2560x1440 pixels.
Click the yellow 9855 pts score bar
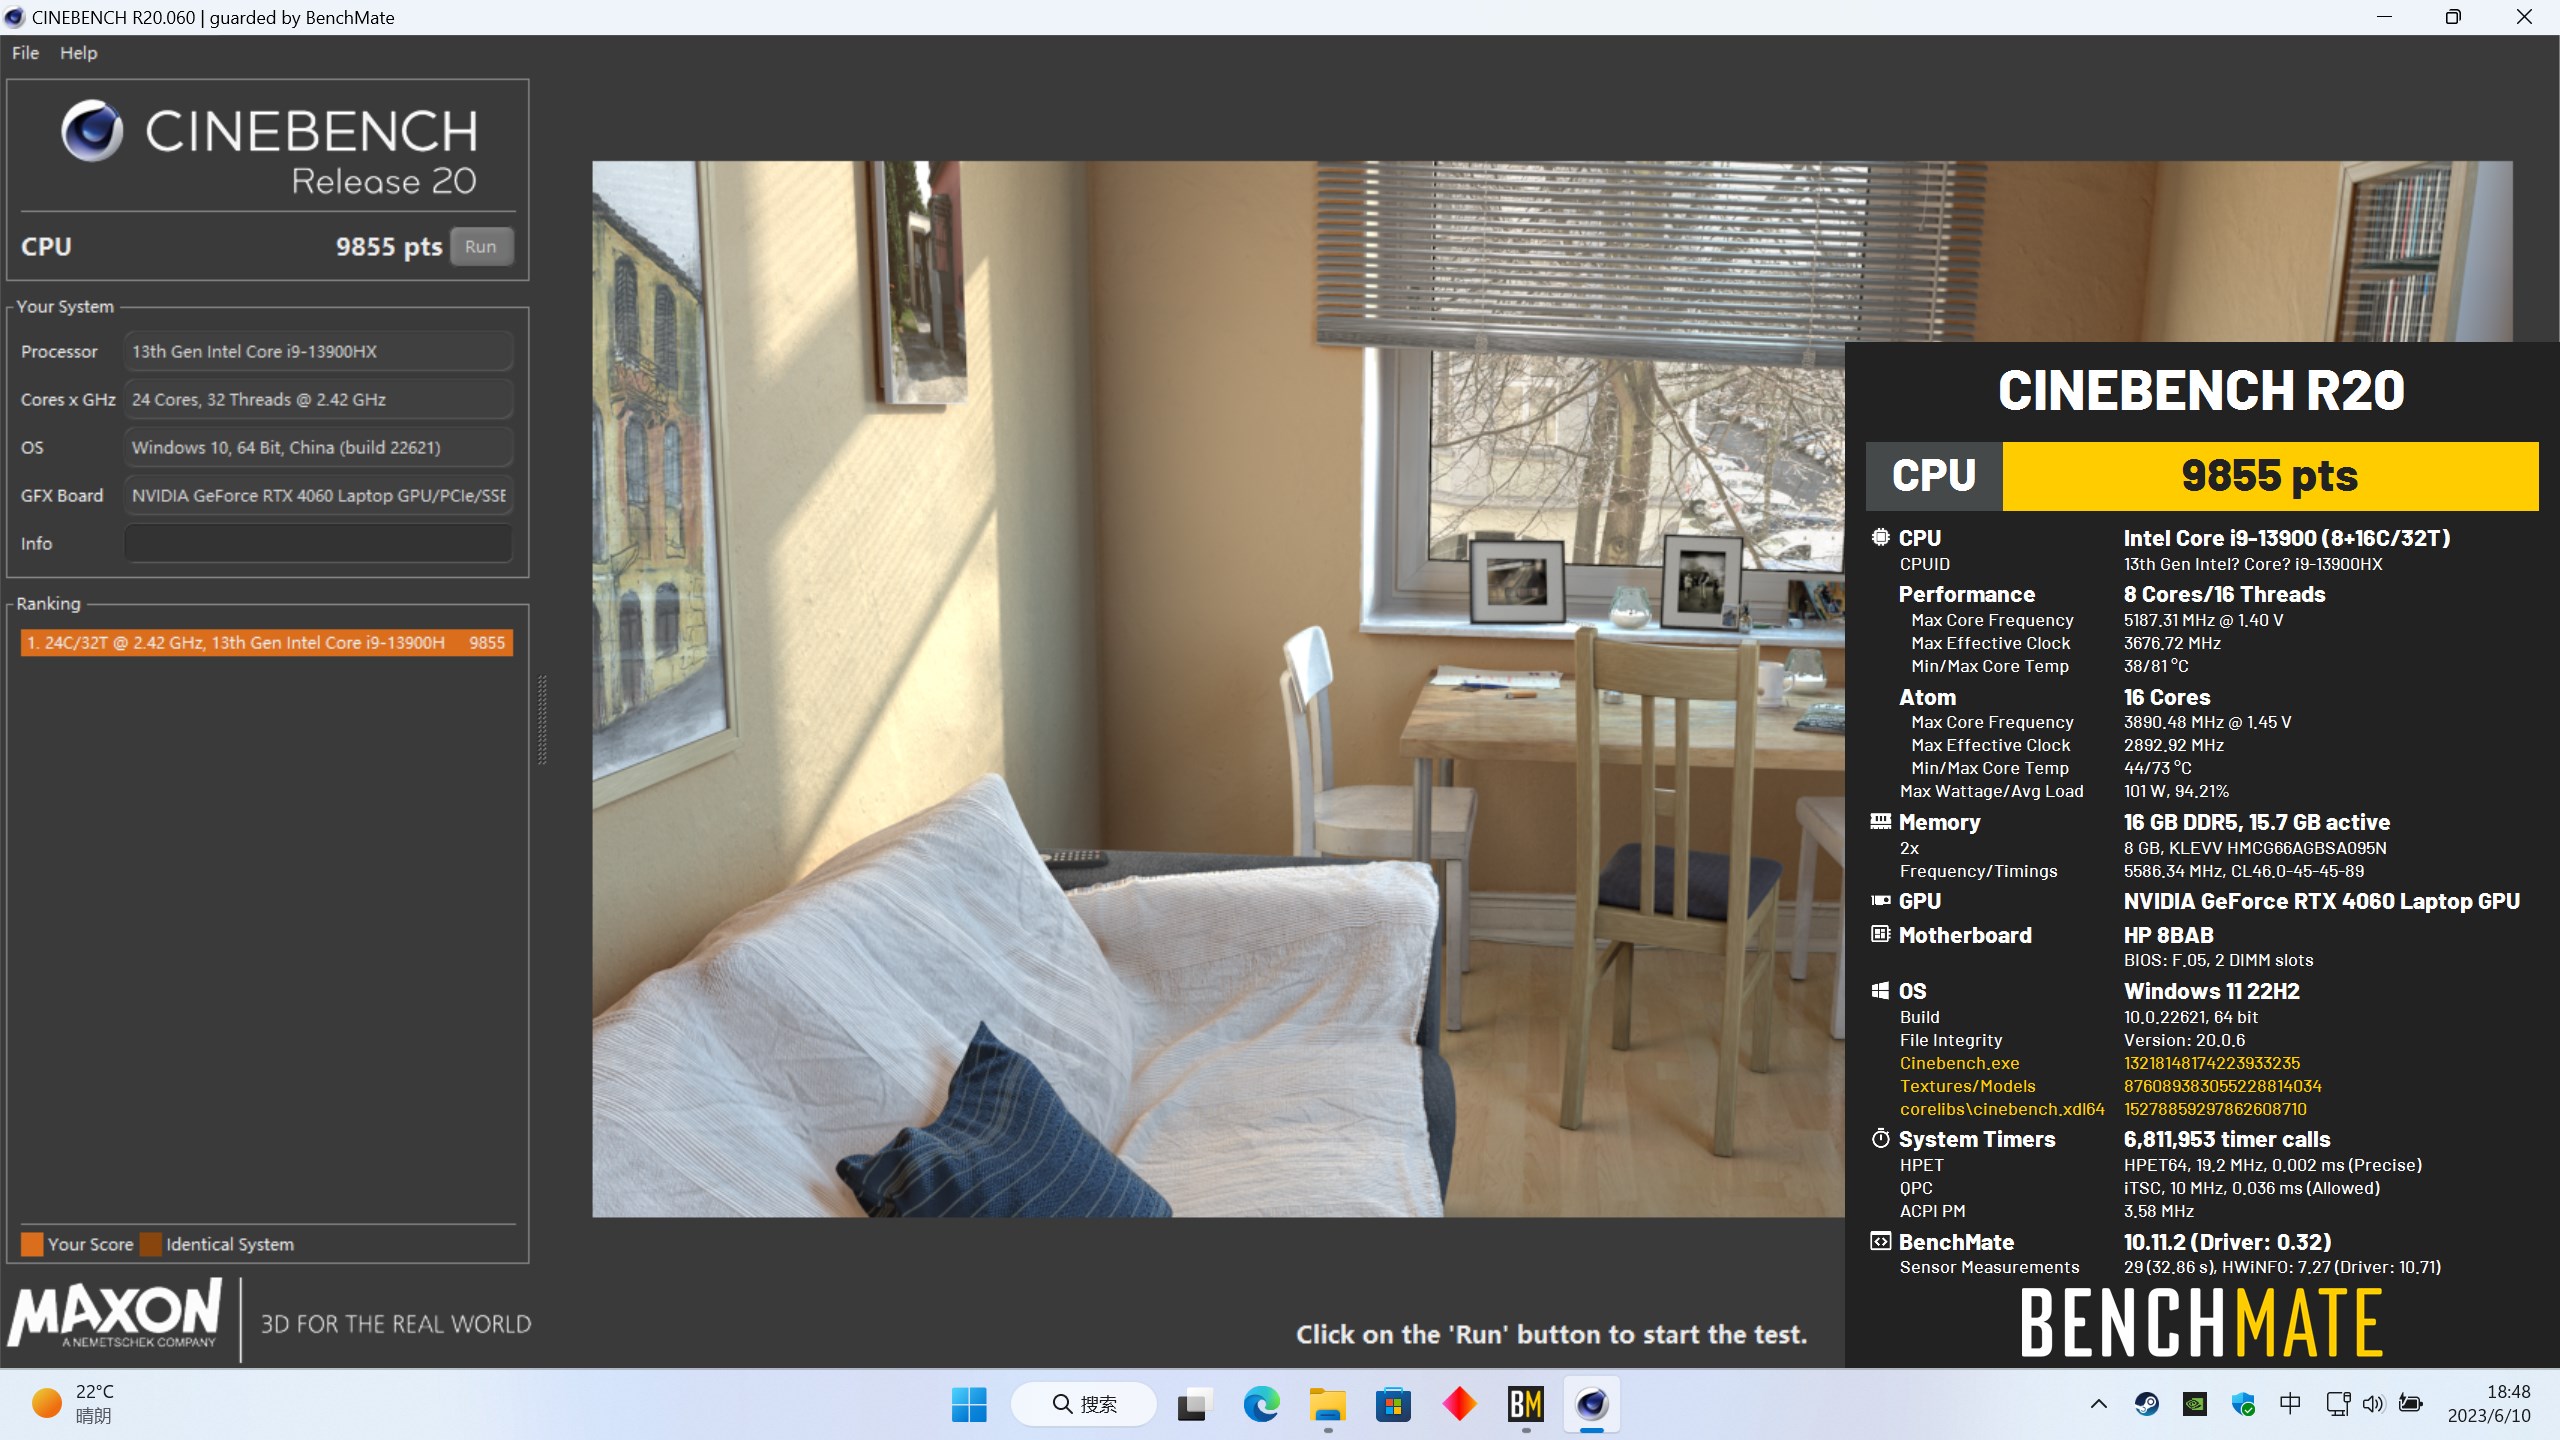(2270, 476)
